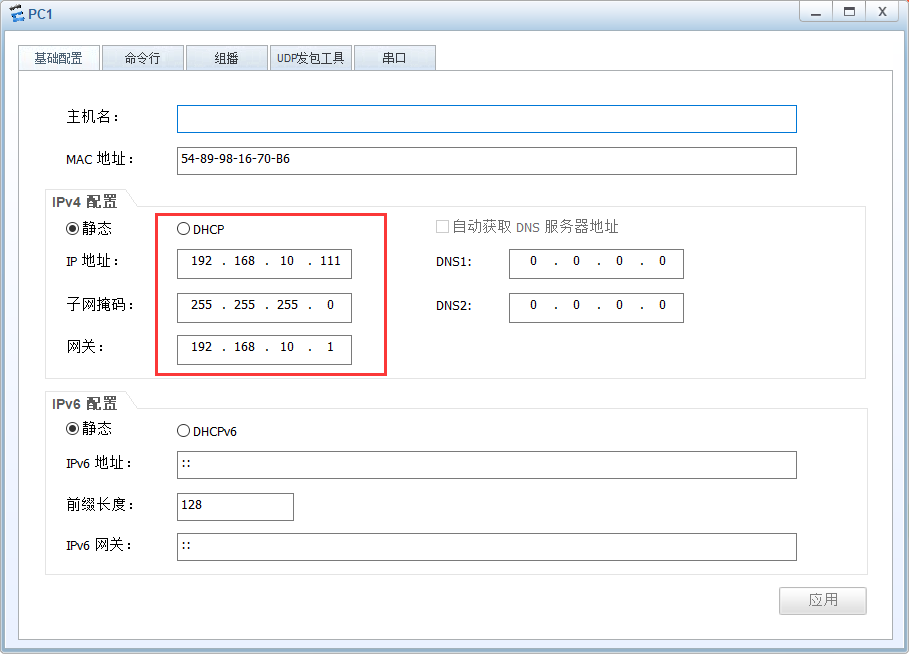
Task: Click the 子网掩码 field 255.255.255.0
Action: (264, 307)
